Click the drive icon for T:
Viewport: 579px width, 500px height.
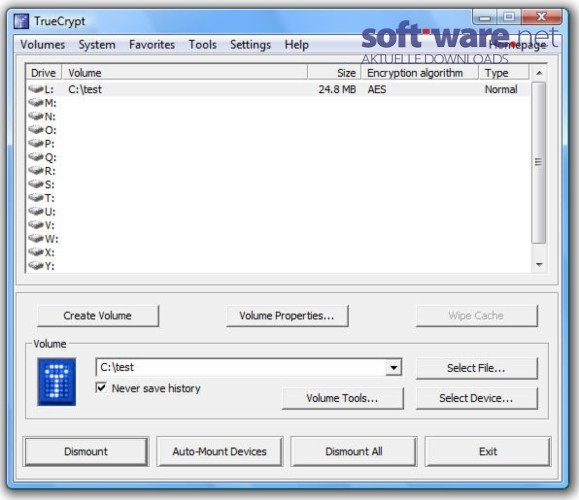tap(36, 198)
